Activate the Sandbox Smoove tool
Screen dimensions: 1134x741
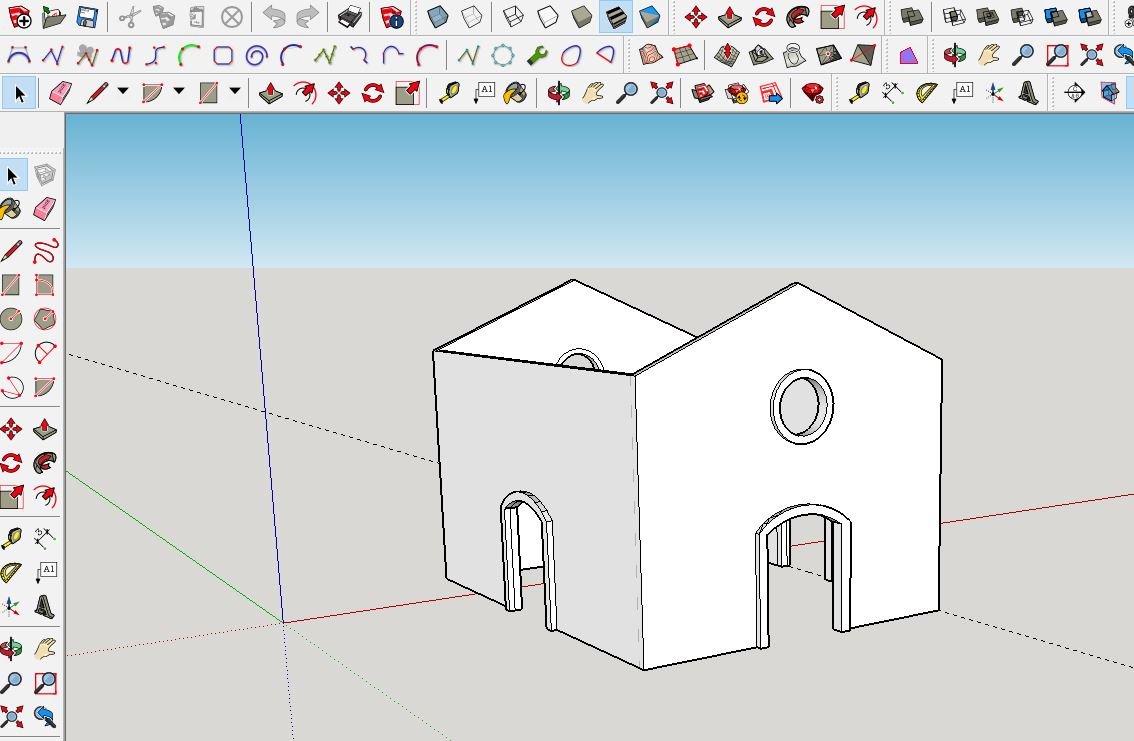[727, 55]
